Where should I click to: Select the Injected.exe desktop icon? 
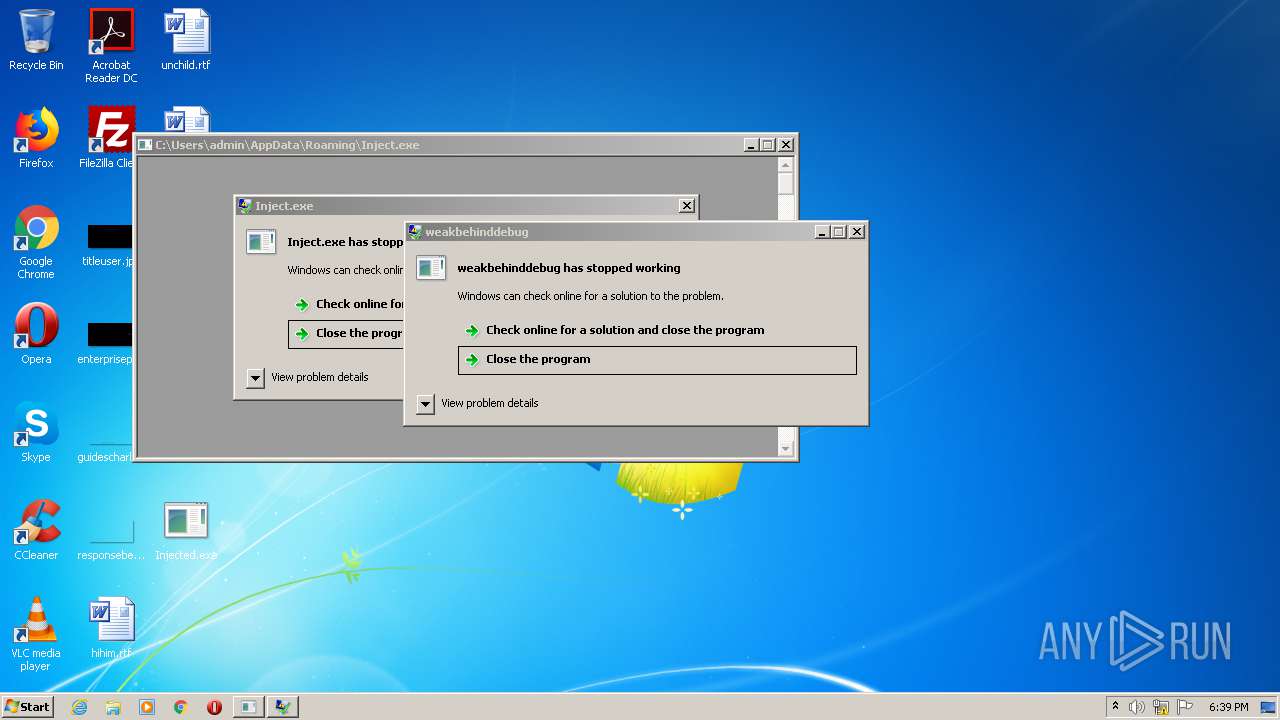(x=186, y=530)
